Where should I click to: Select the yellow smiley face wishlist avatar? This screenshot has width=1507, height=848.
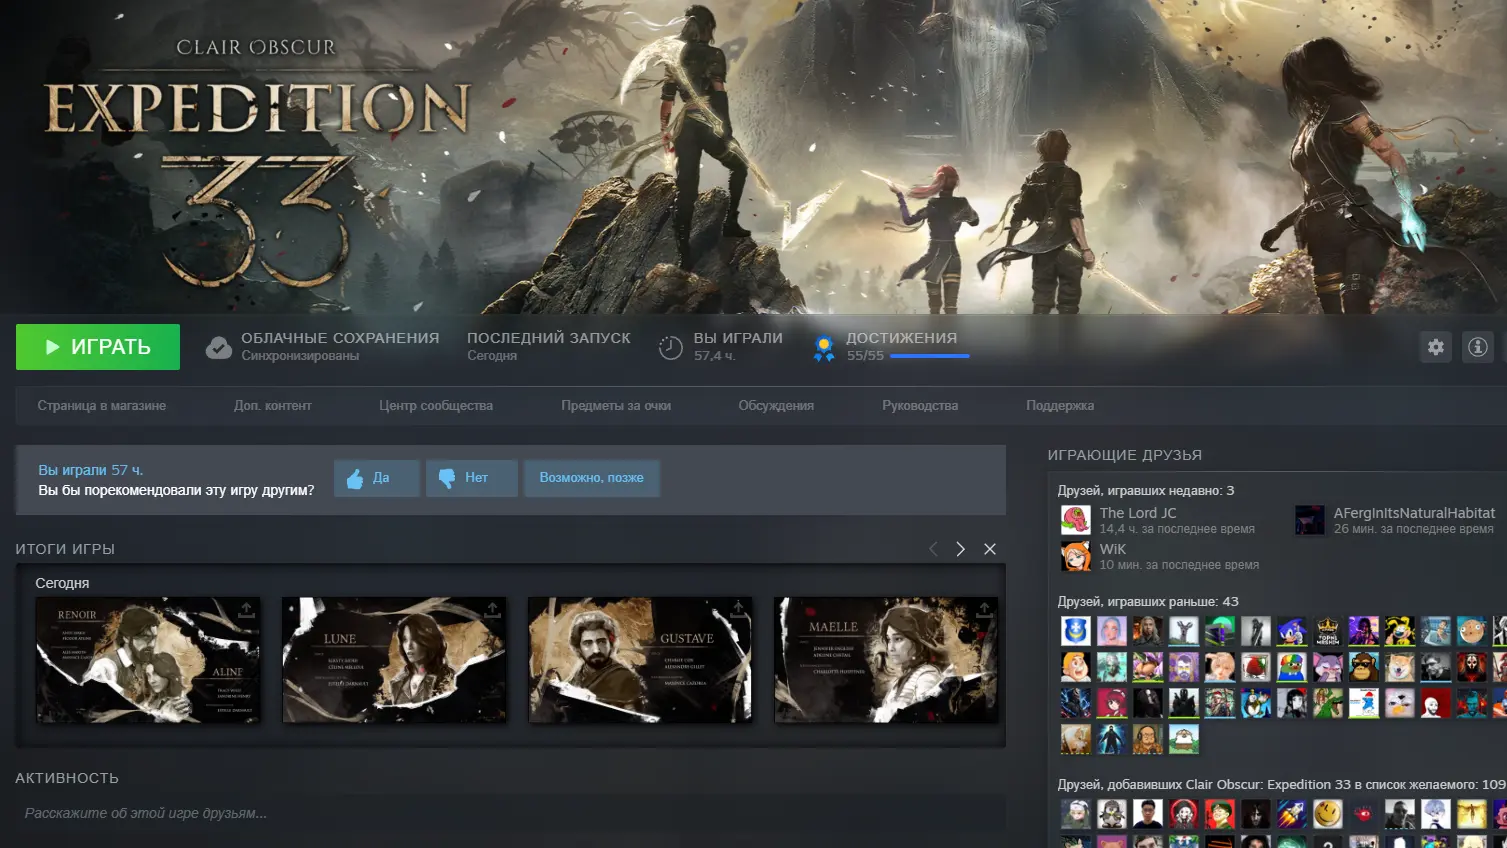(x=1328, y=814)
